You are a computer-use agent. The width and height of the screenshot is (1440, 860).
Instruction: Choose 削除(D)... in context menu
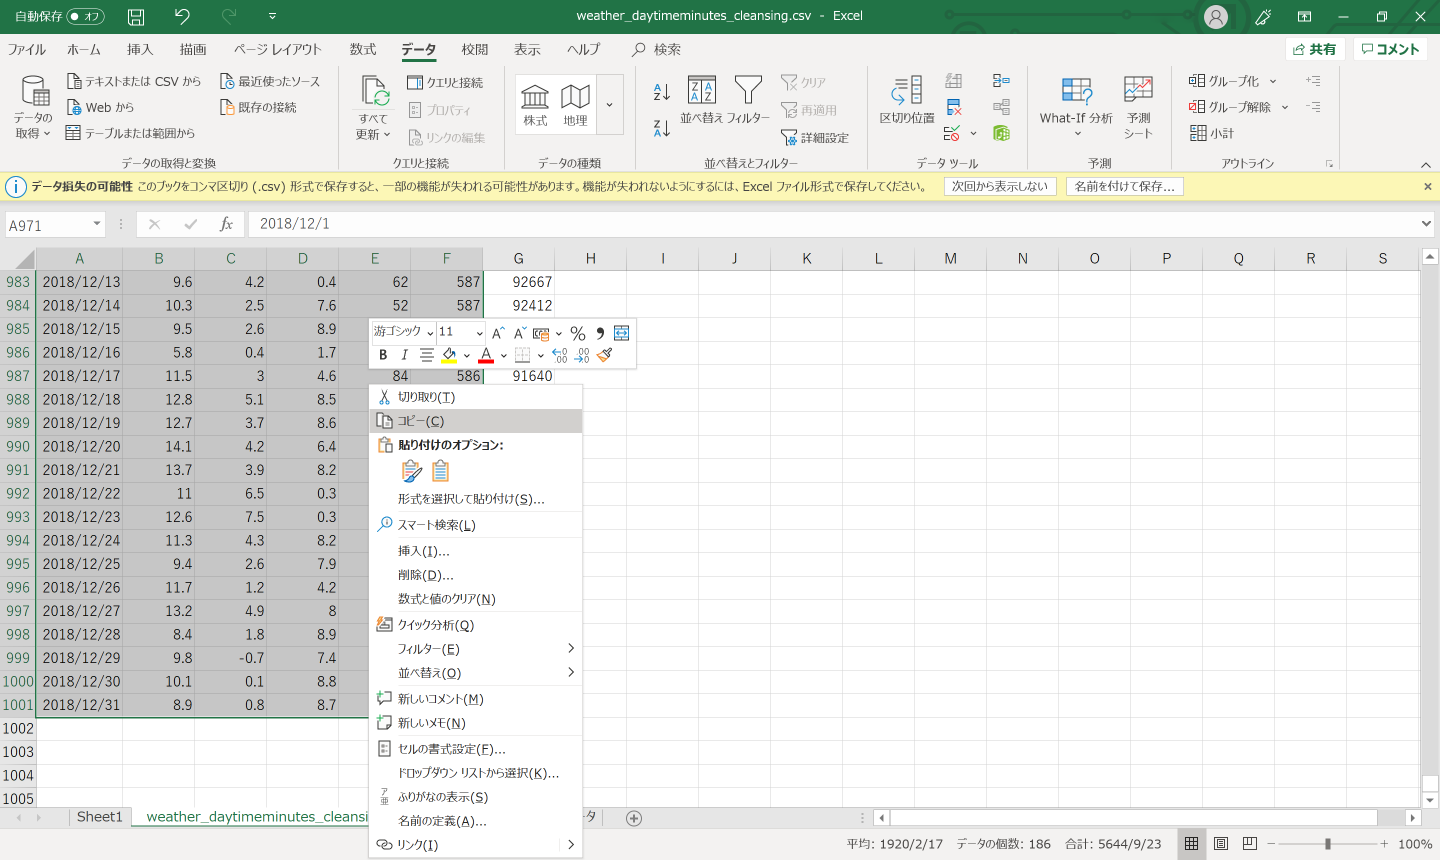(x=475, y=575)
